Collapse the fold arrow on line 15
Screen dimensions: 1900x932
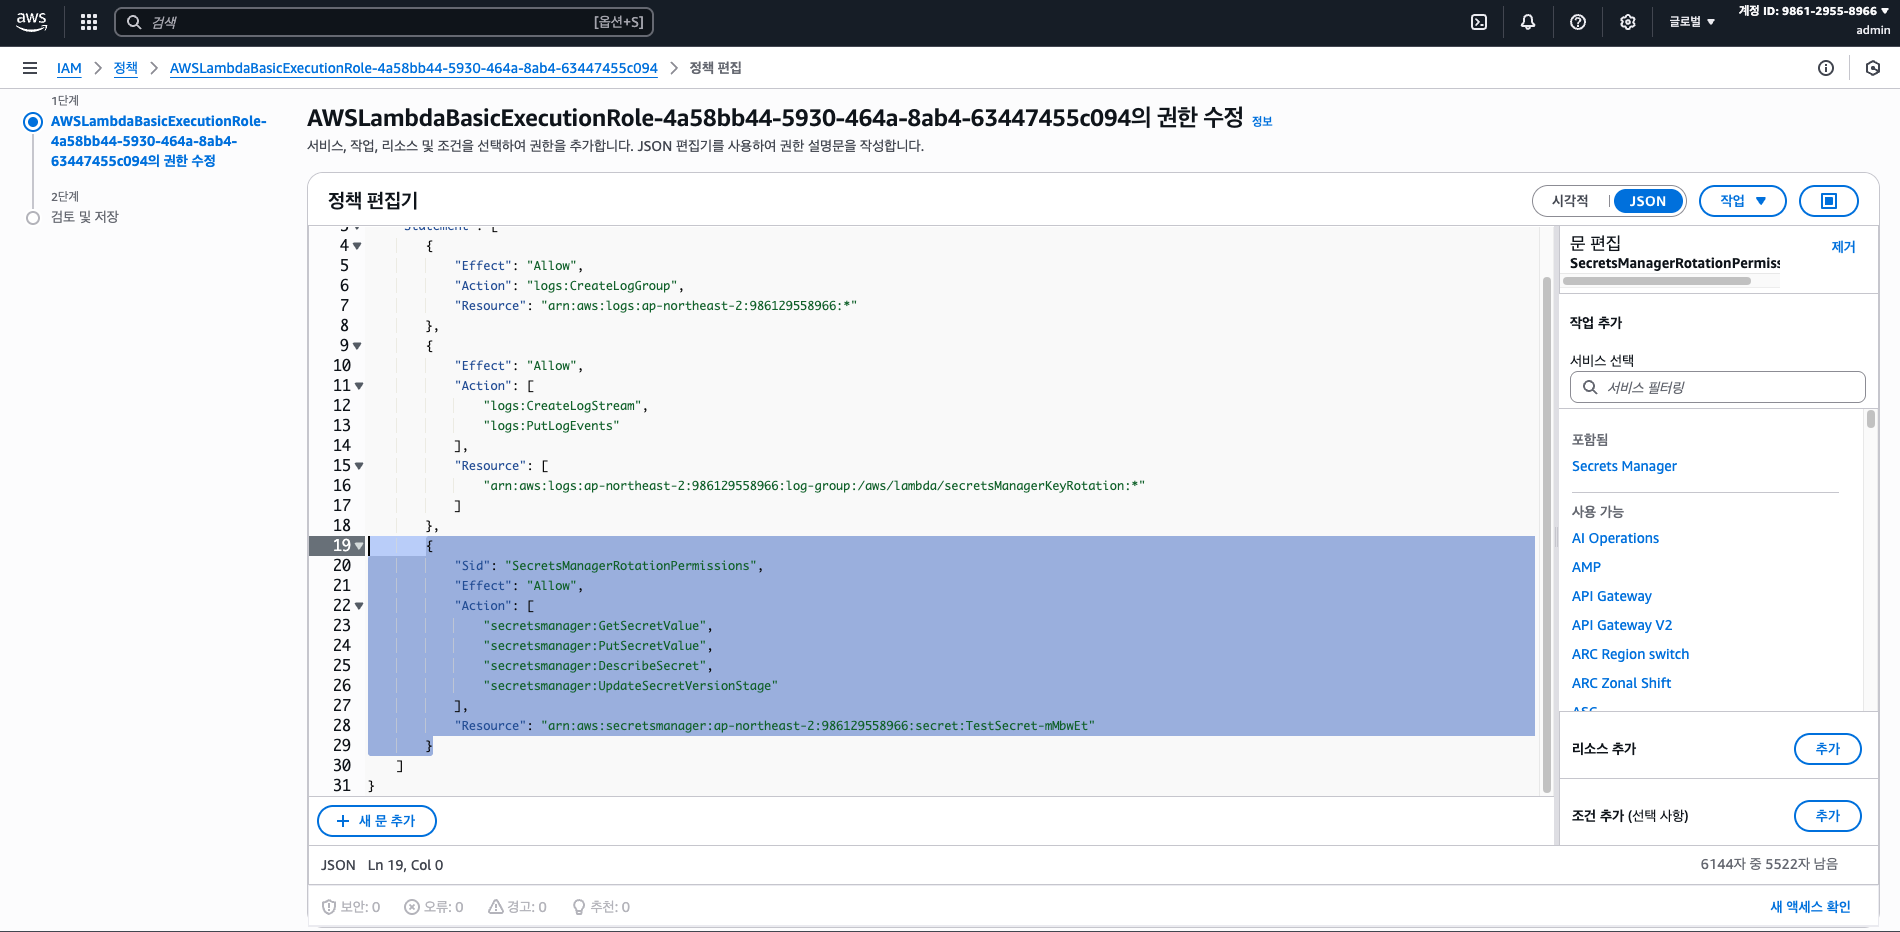(359, 466)
